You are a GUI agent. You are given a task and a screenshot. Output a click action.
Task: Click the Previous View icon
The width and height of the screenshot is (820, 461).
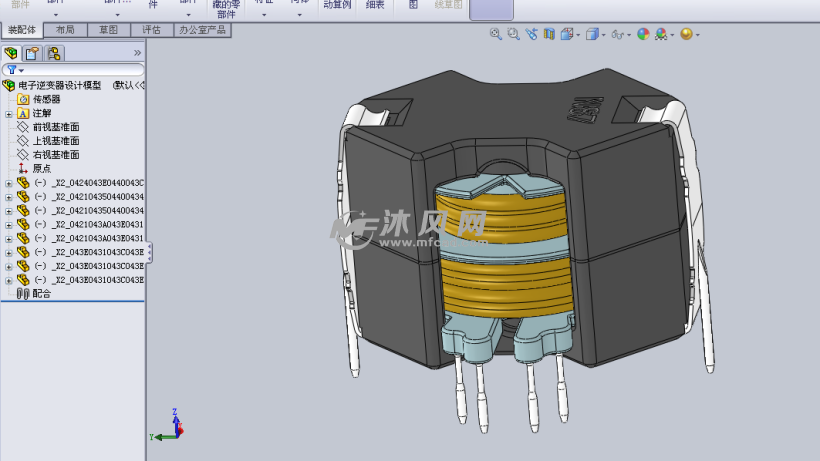pyautogui.click(x=531, y=34)
